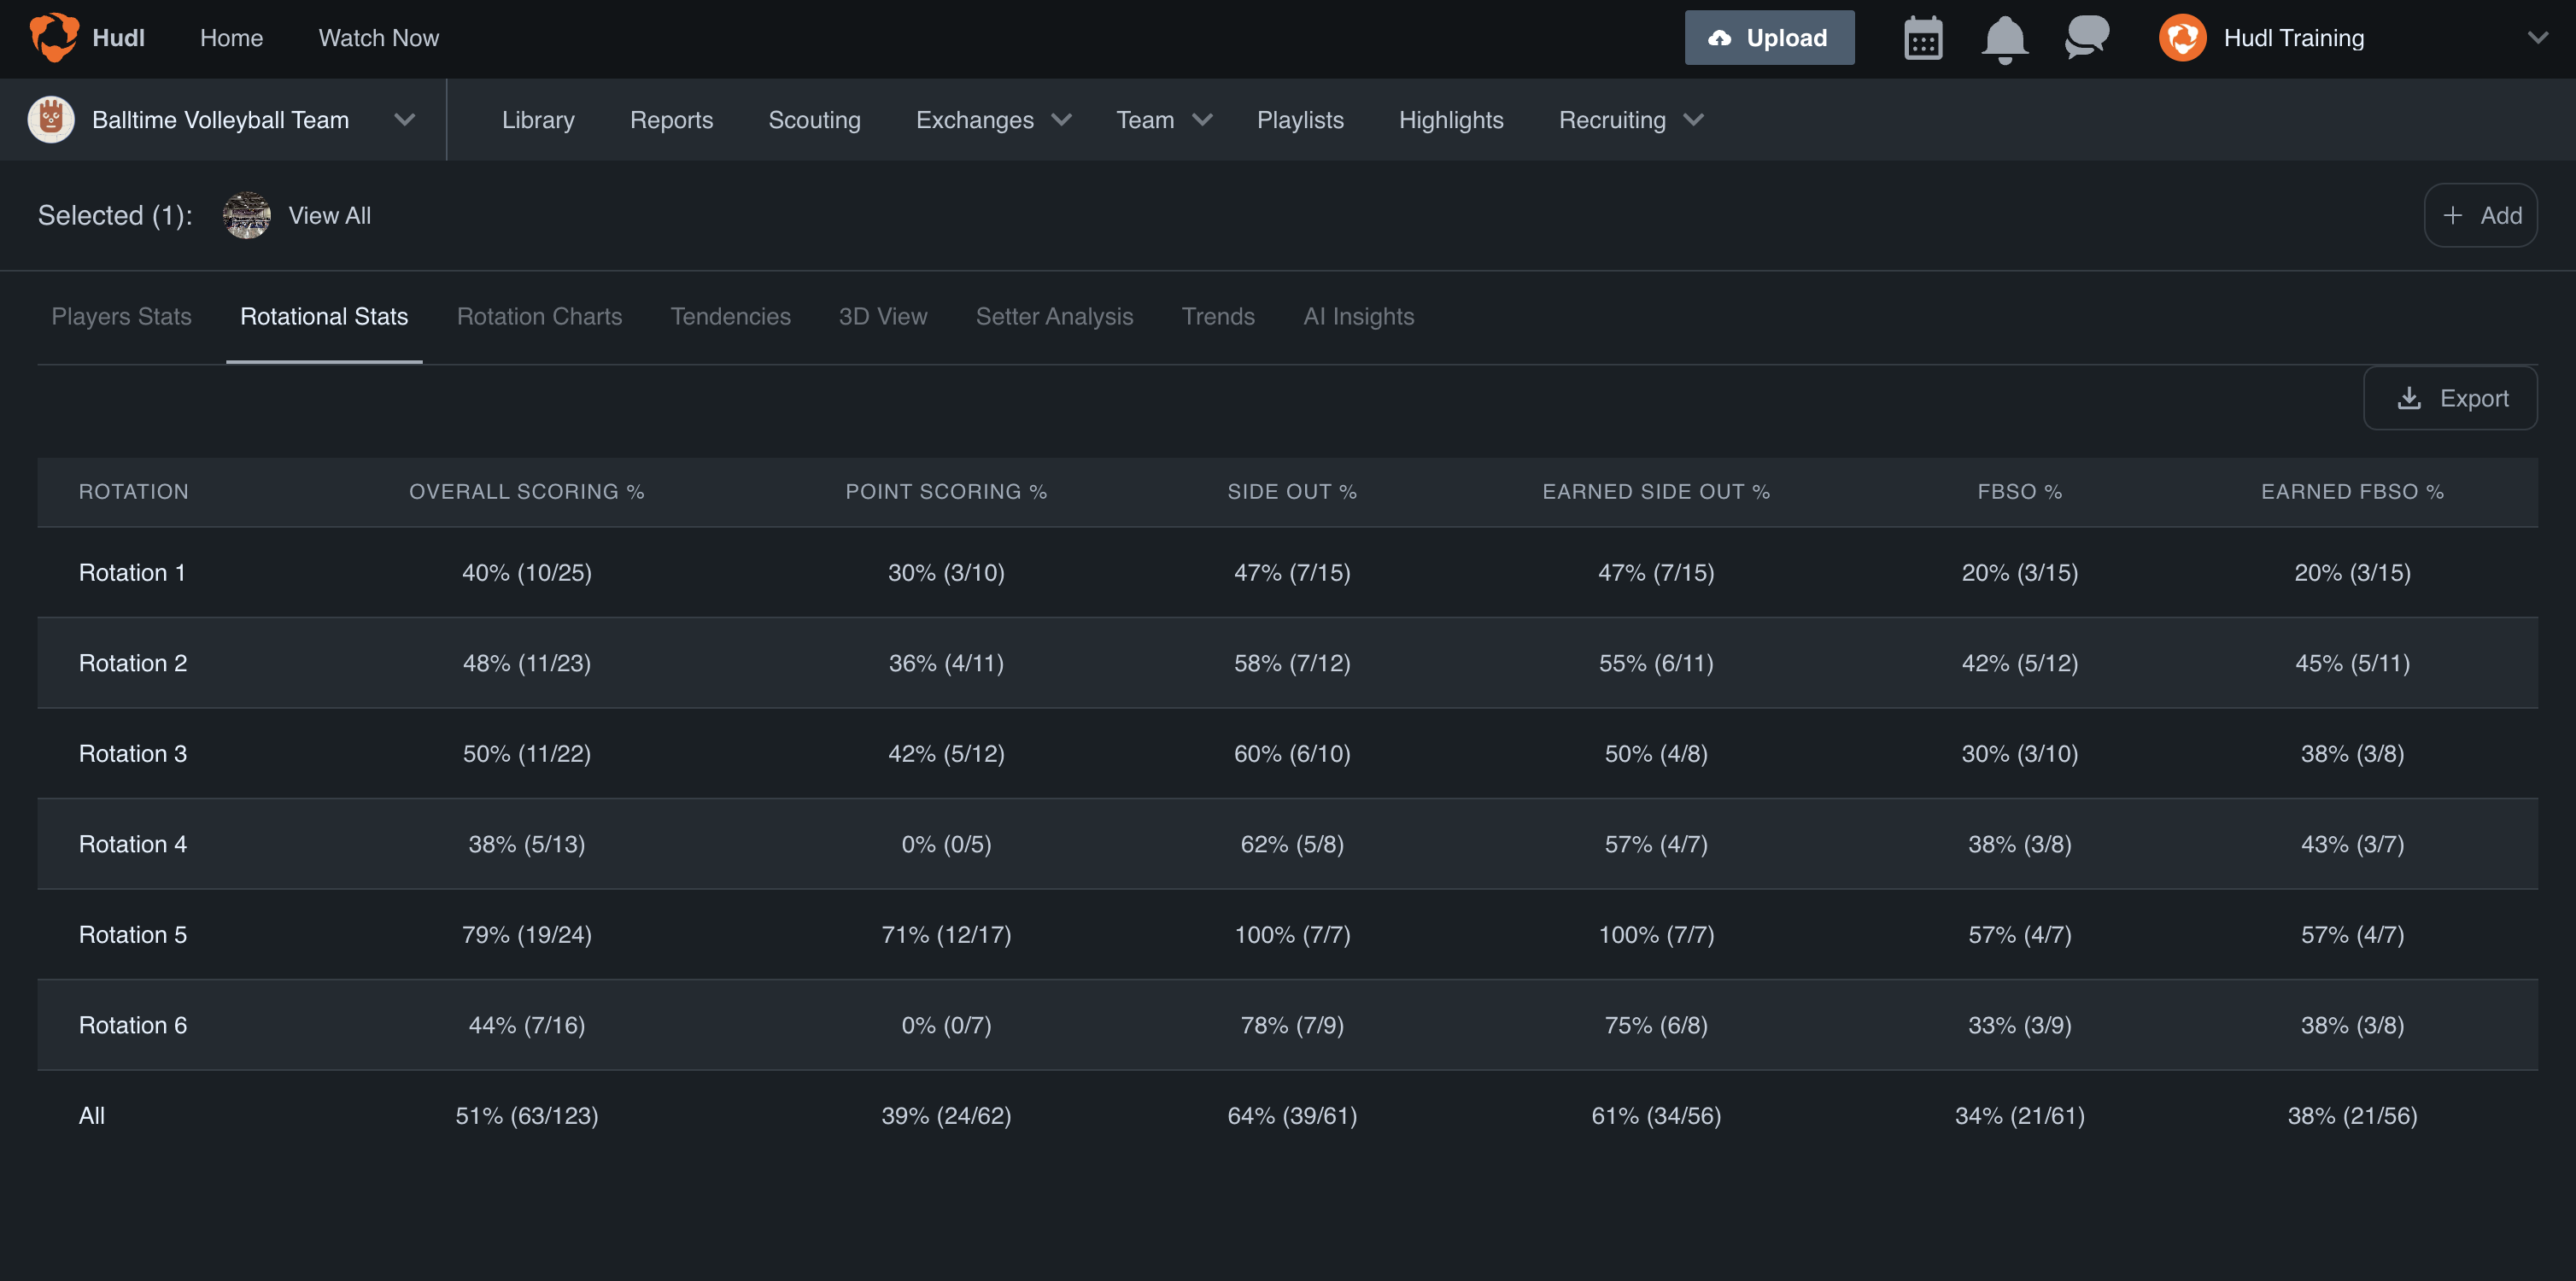2576x1281 pixels.
Task: Click the Add button
Action: coord(2480,215)
